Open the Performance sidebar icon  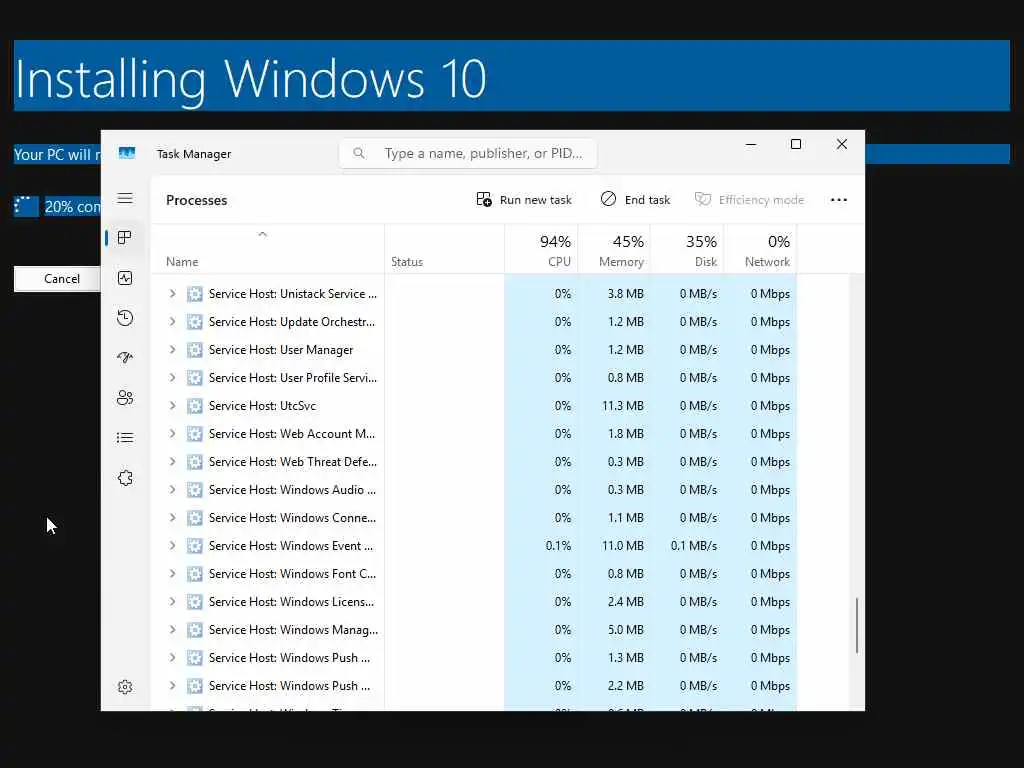(x=125, y=278)
